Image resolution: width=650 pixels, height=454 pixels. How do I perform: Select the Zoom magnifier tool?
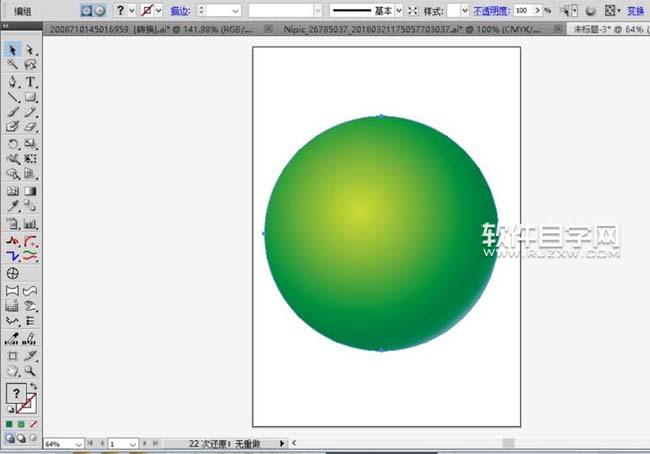point(30,371)
